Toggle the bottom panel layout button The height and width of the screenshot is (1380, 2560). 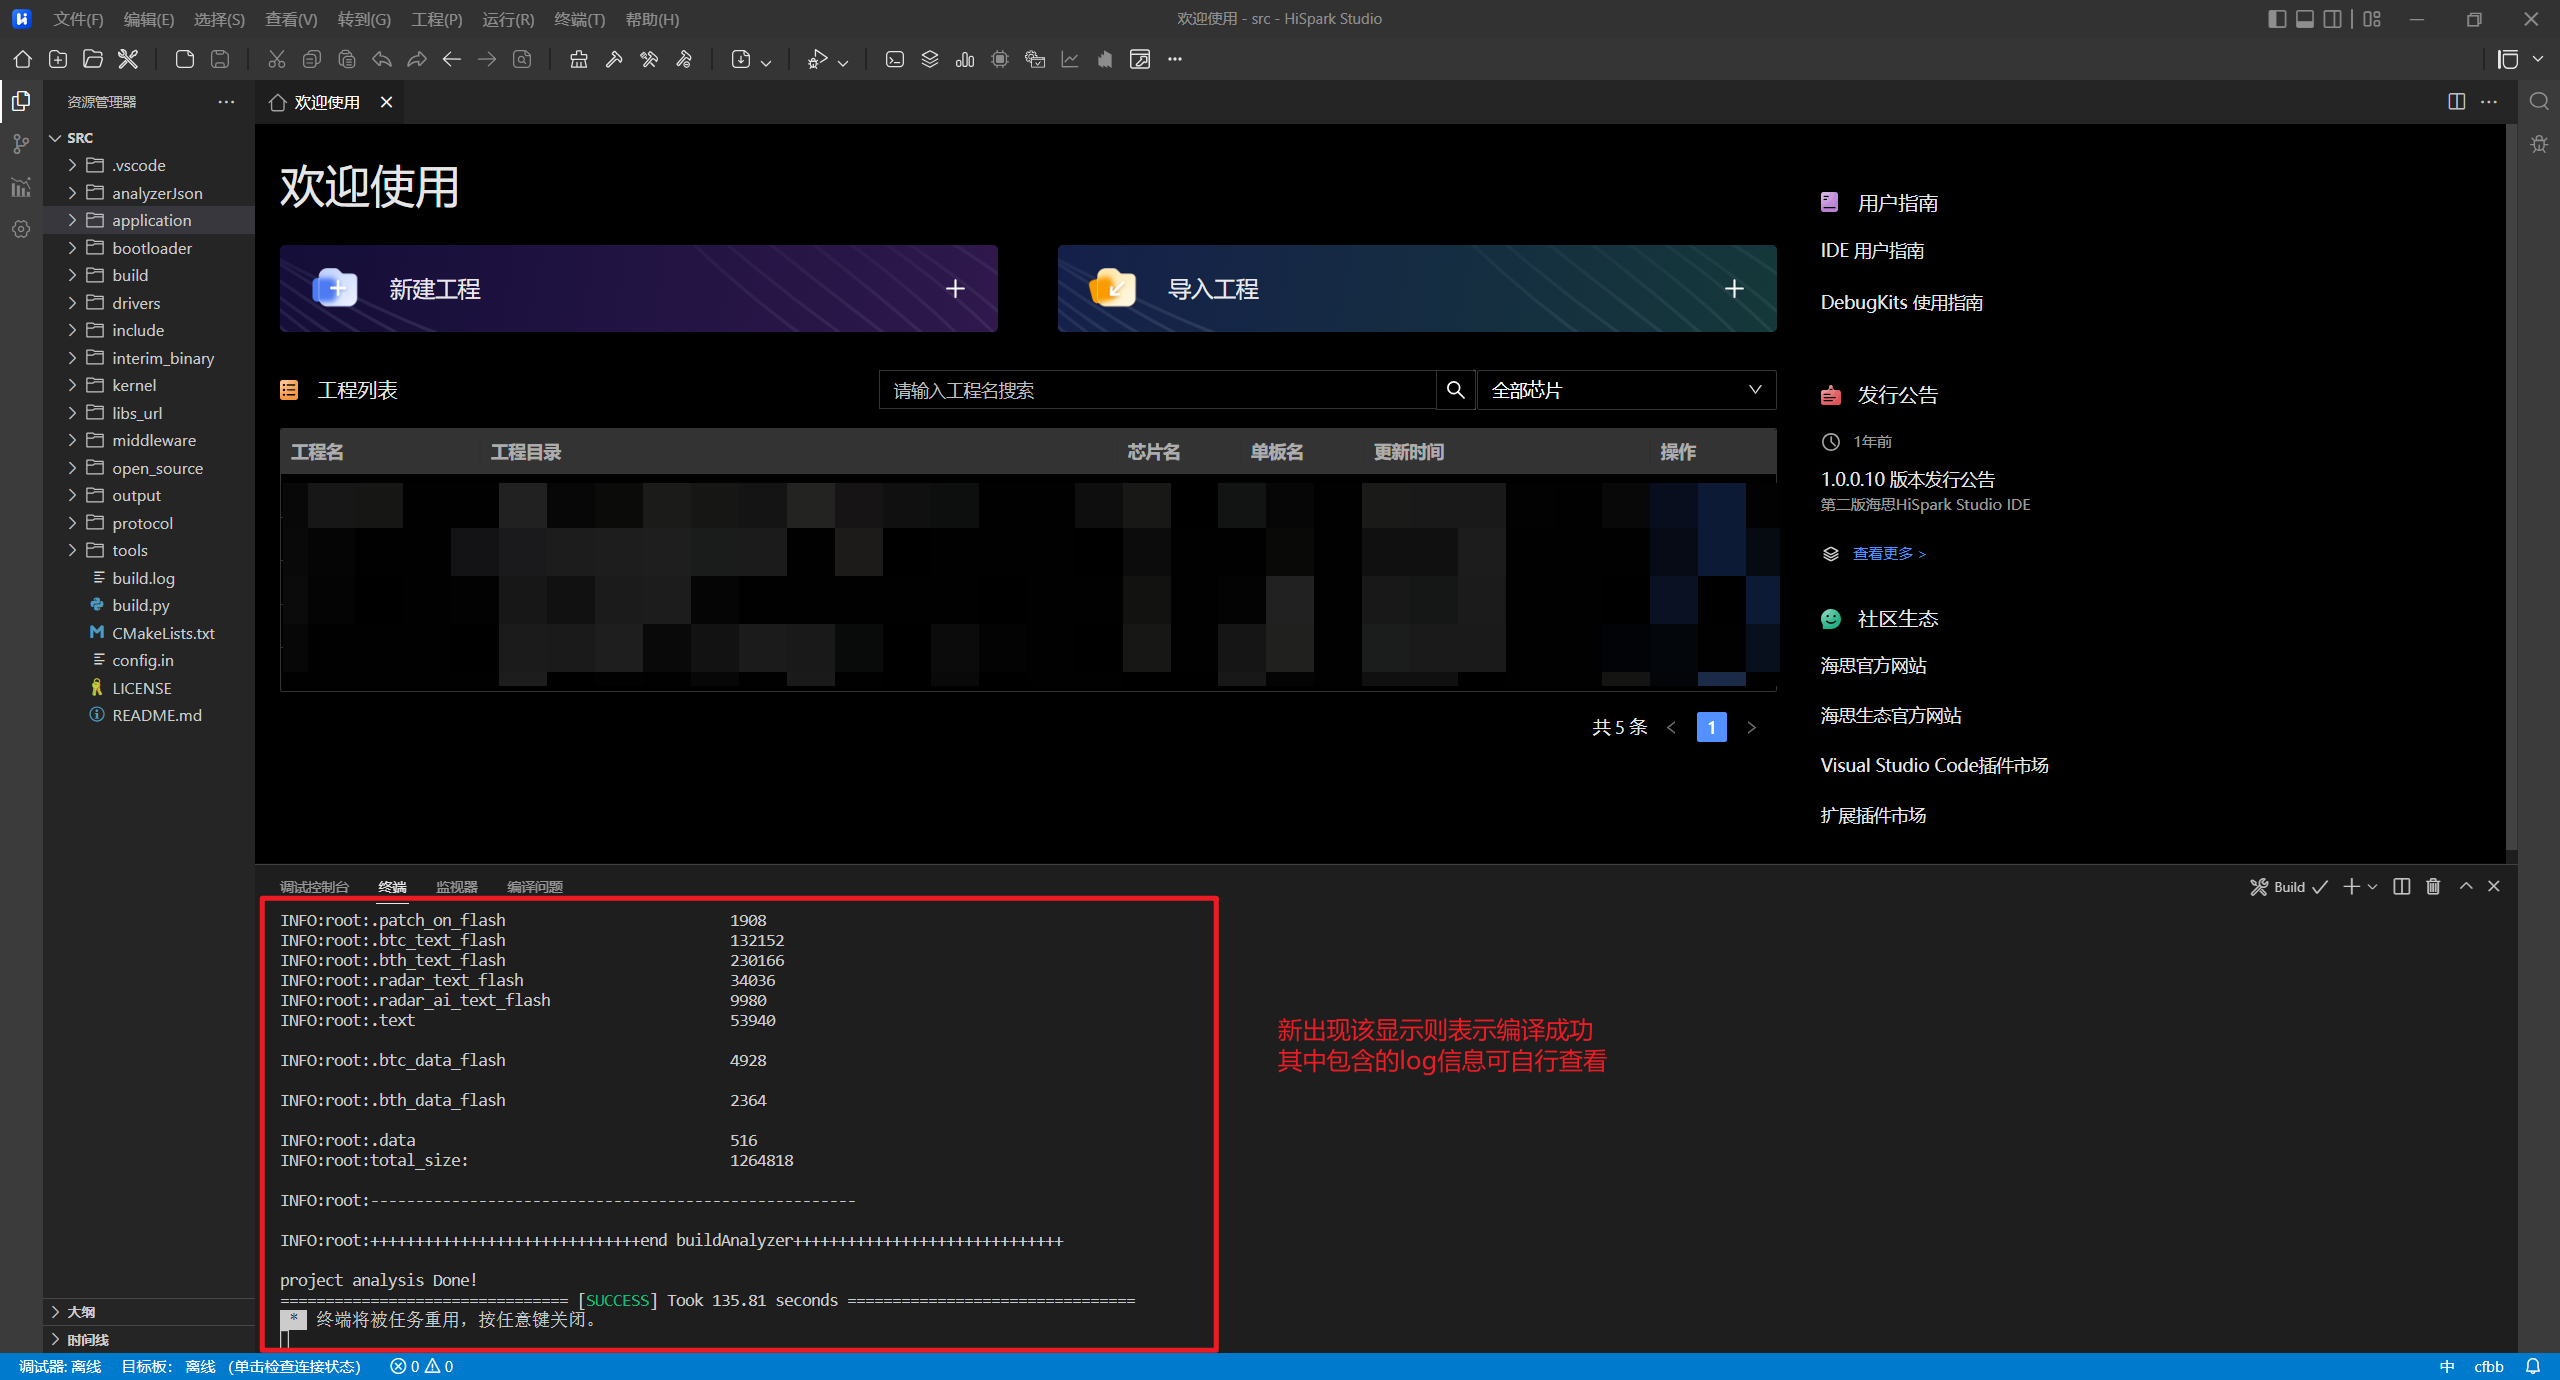pos(2305,19)
